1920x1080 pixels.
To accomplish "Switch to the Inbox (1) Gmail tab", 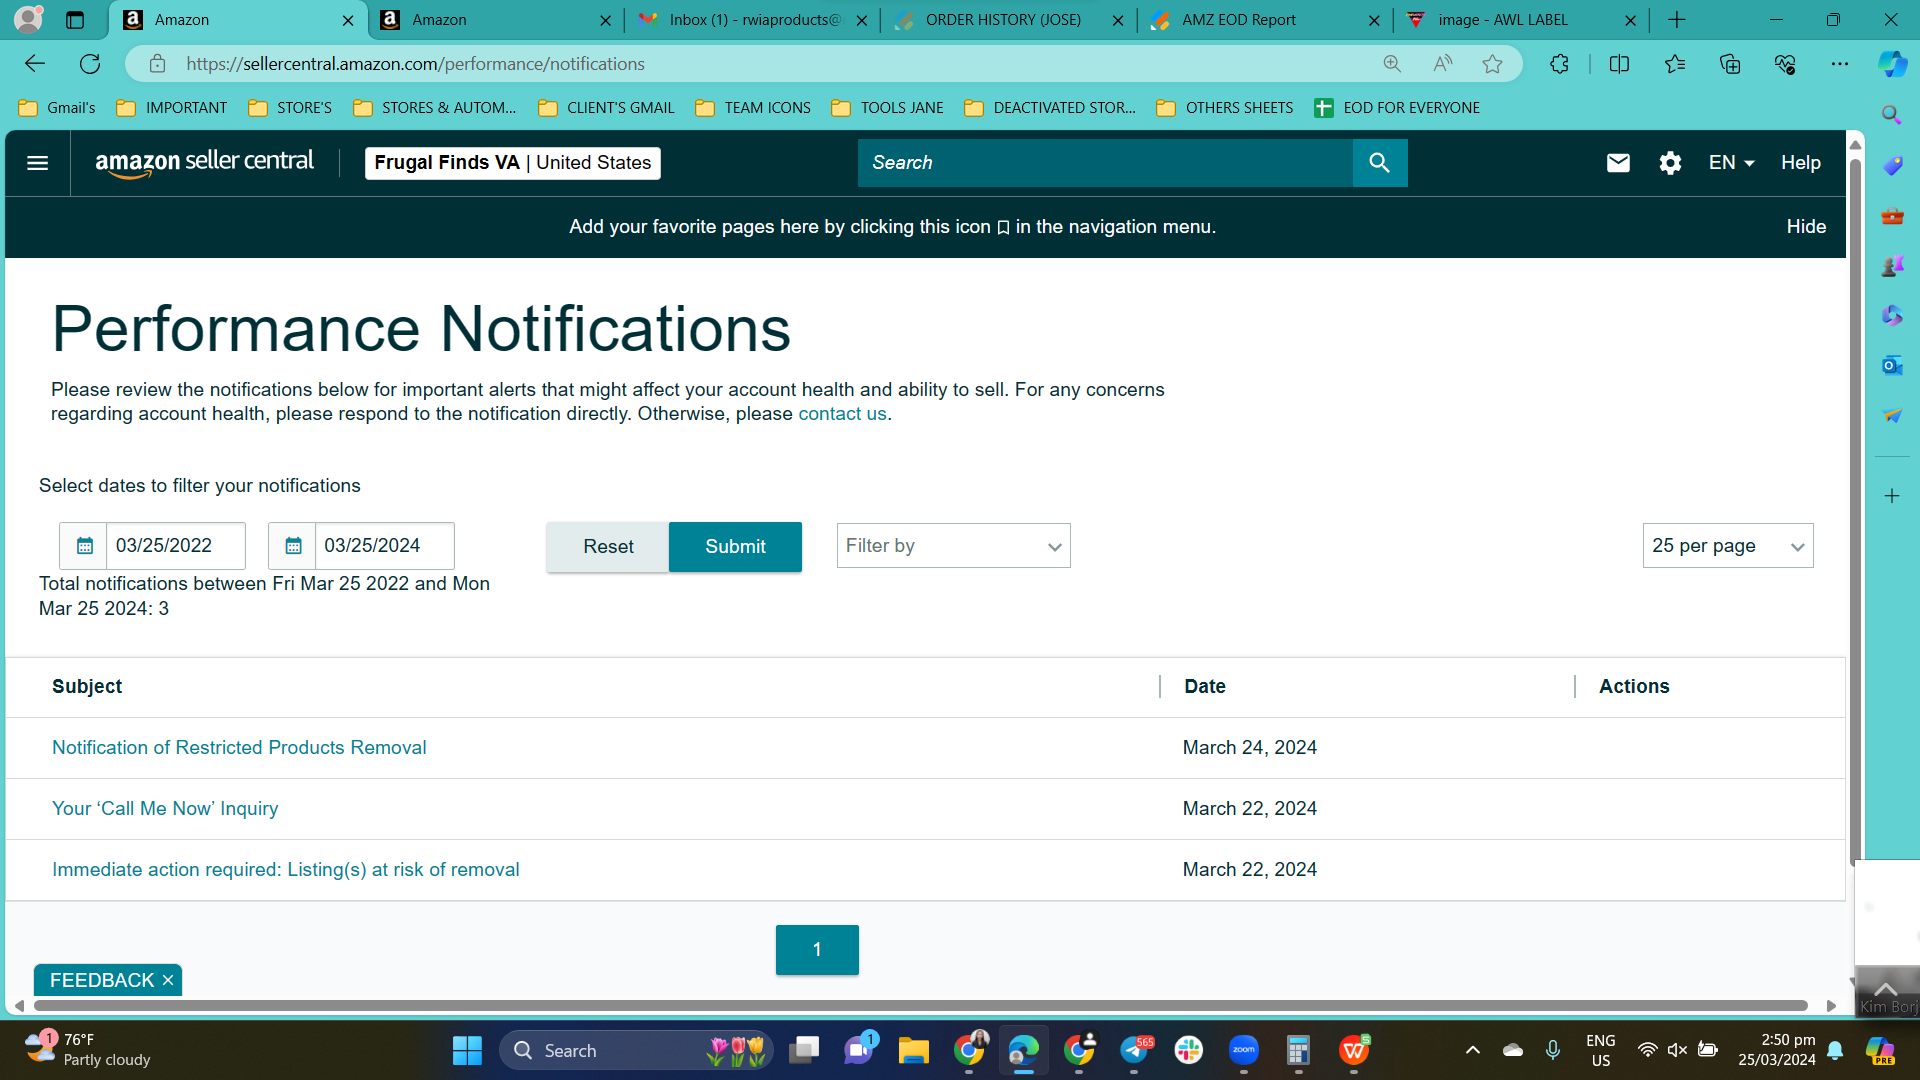I will coord(753,20).
